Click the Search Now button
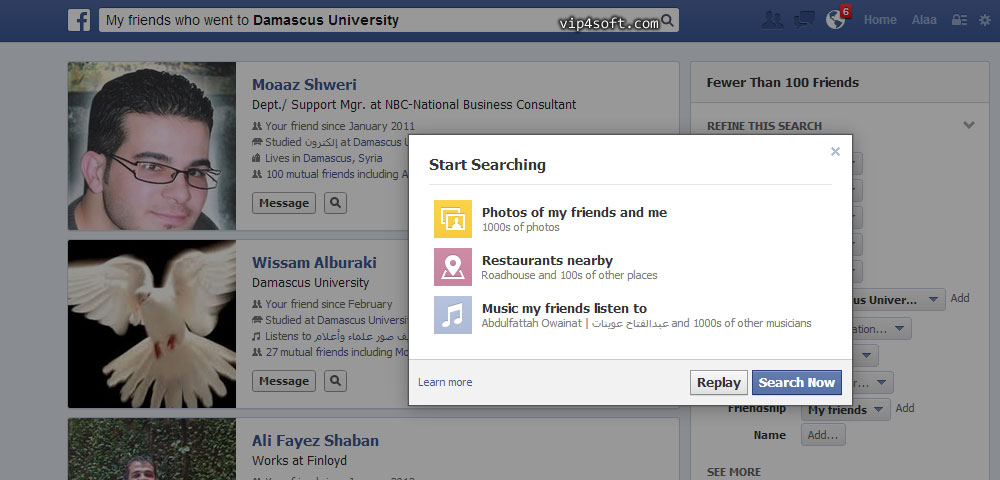 (797, 382)
